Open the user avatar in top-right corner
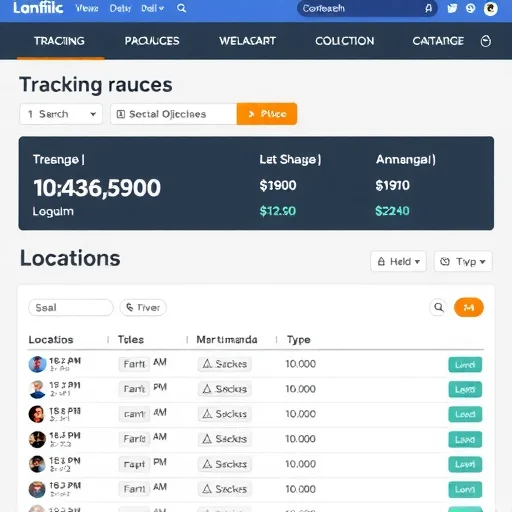The width and height of the screenshot is (512, 512). [490, 8]
